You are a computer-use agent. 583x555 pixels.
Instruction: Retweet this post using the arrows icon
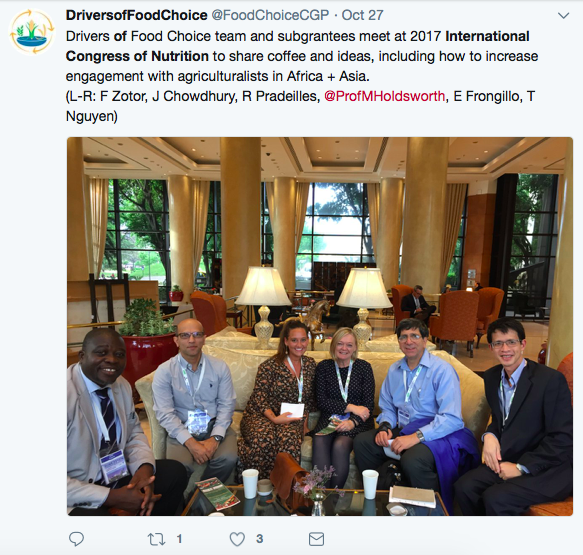point(156,539)
